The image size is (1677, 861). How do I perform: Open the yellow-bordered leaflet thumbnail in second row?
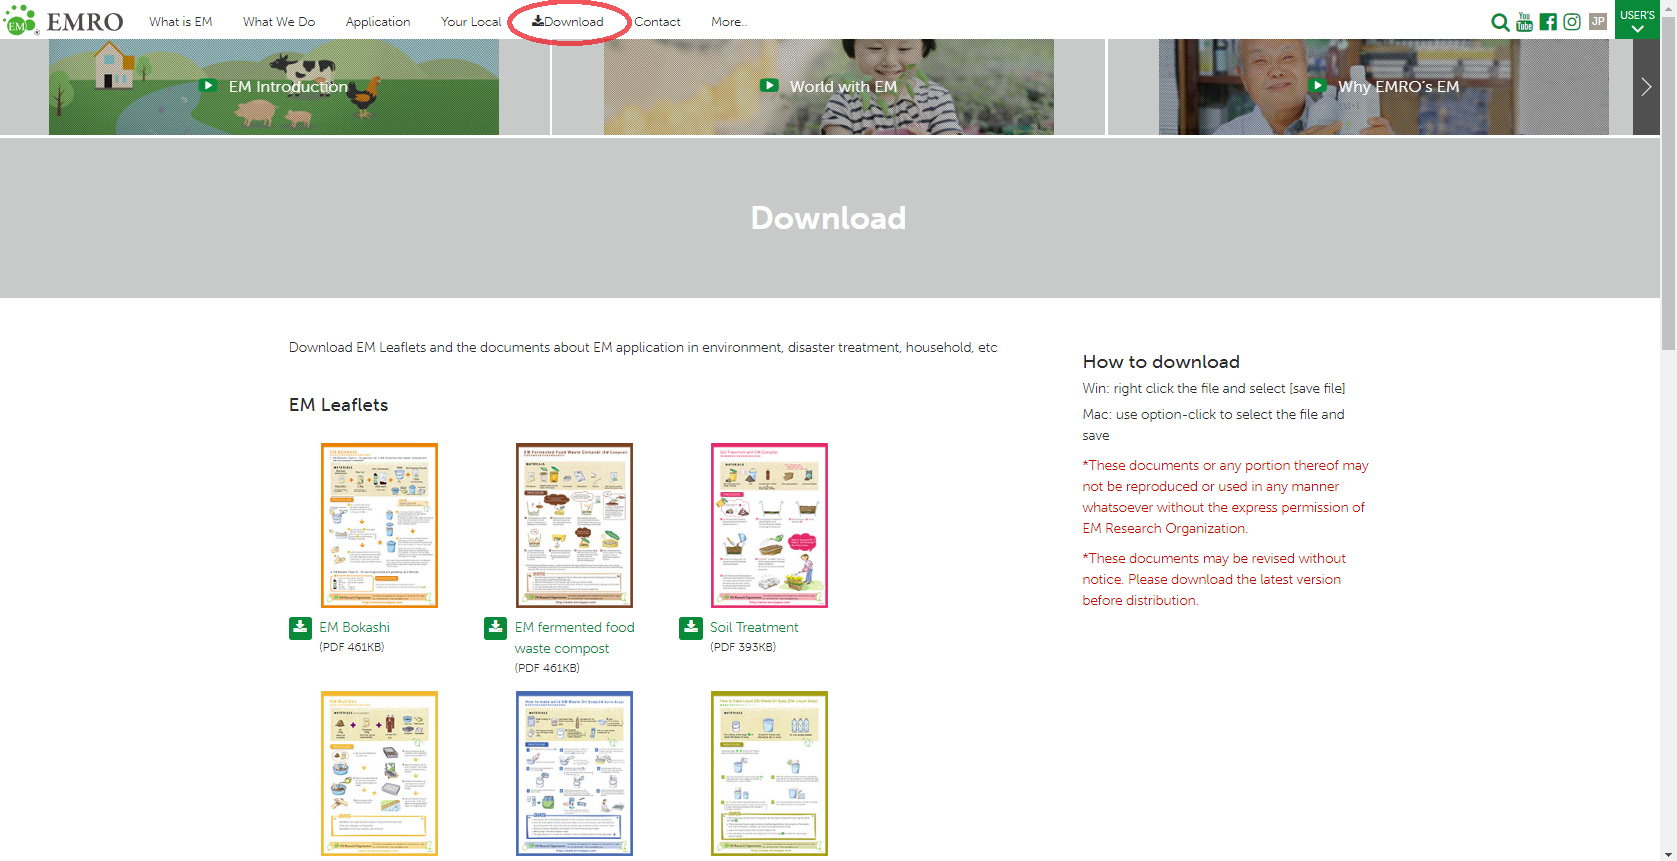tap(379, 773)
